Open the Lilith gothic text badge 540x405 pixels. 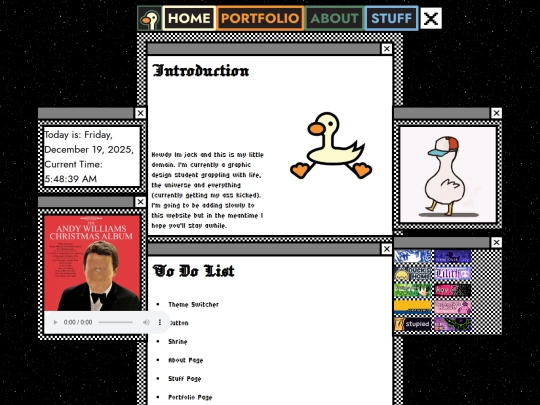pyautogui.click(x=453, y=273)
